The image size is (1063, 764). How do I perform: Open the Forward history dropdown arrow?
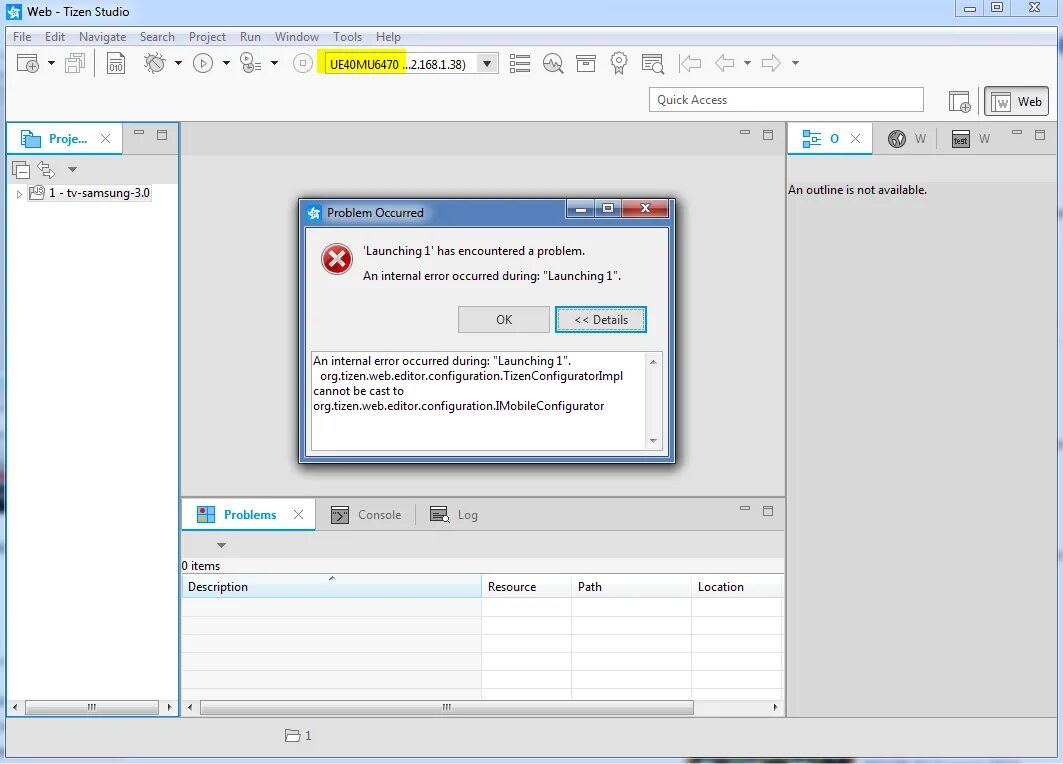pos(795,64)
